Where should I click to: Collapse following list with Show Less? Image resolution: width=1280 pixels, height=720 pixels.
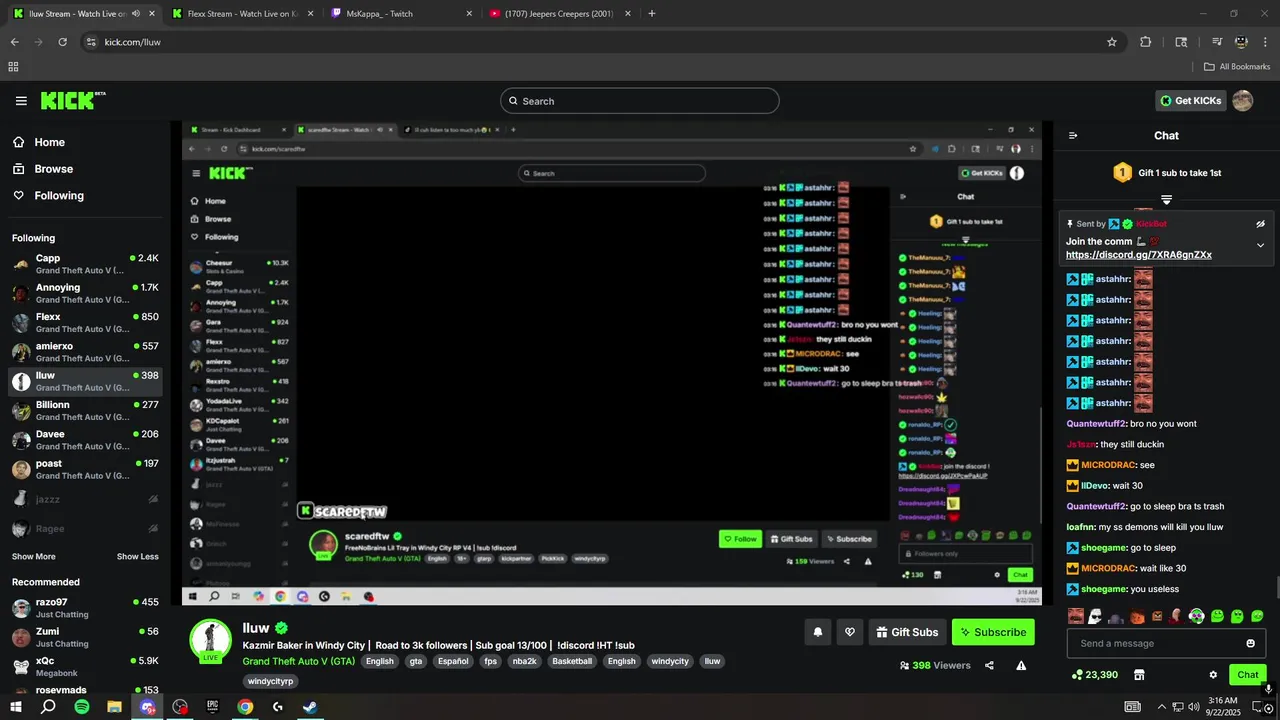click(137, 557)
